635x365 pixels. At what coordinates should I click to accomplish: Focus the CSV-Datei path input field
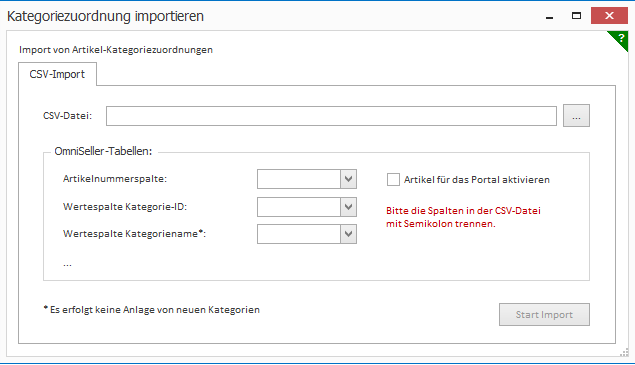[x=331, y=116]
